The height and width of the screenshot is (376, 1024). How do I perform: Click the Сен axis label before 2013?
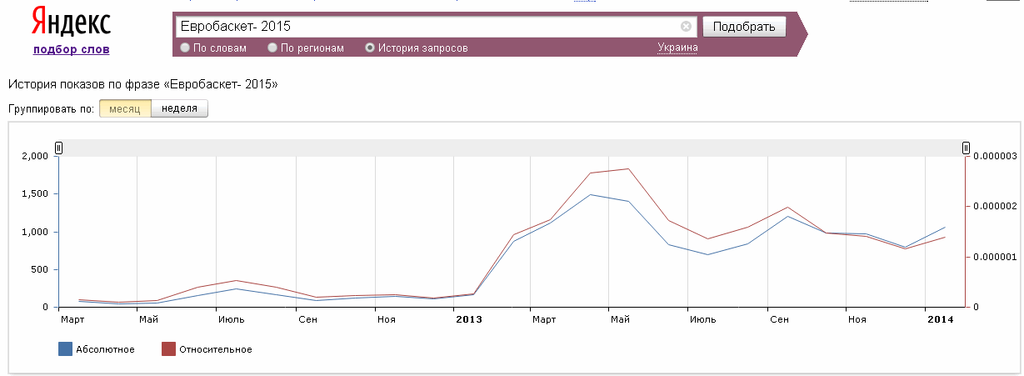point(309,319)
